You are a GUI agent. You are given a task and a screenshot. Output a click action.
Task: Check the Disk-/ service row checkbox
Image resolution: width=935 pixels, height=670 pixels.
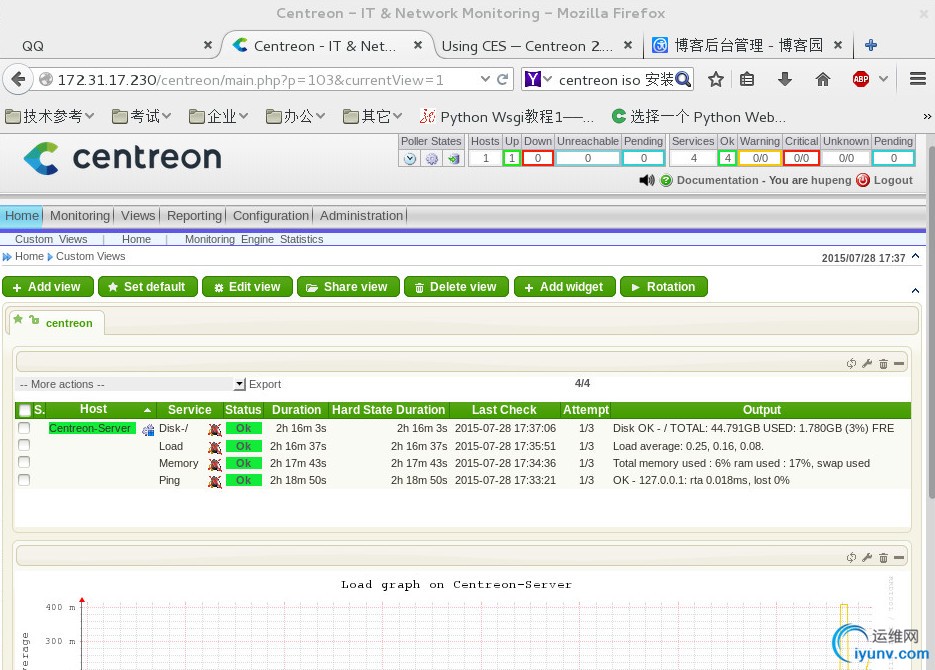(x=24, y=428)
